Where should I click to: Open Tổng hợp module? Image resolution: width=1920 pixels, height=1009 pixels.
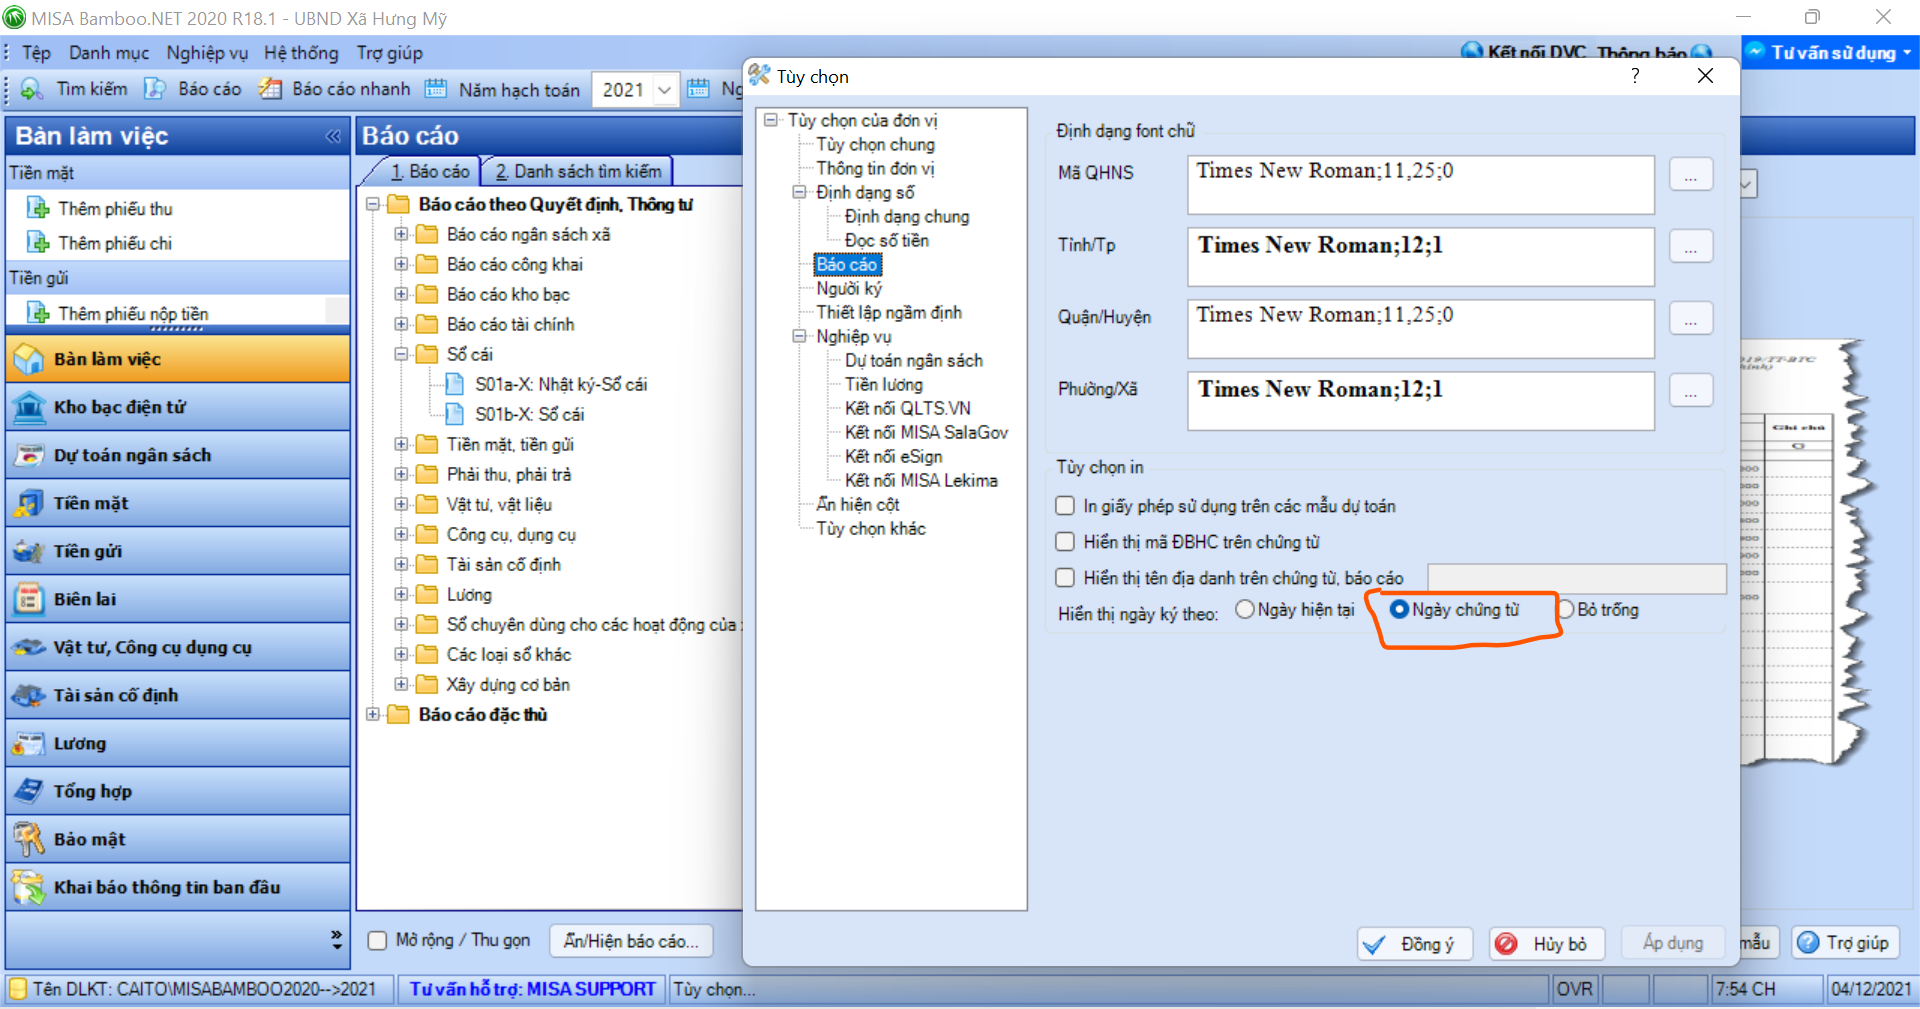click(x=178, y=791)
